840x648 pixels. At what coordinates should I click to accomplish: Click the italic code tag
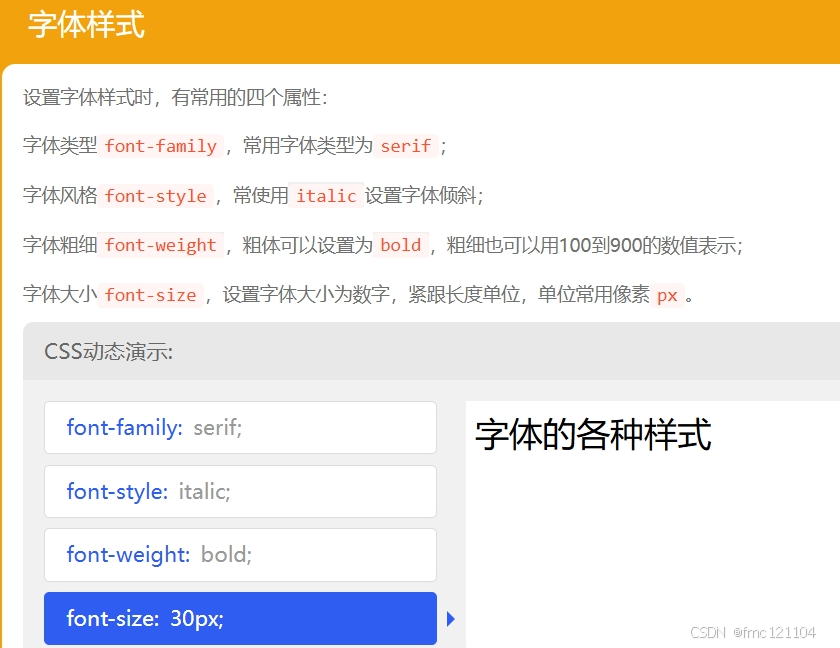(326, 195)
